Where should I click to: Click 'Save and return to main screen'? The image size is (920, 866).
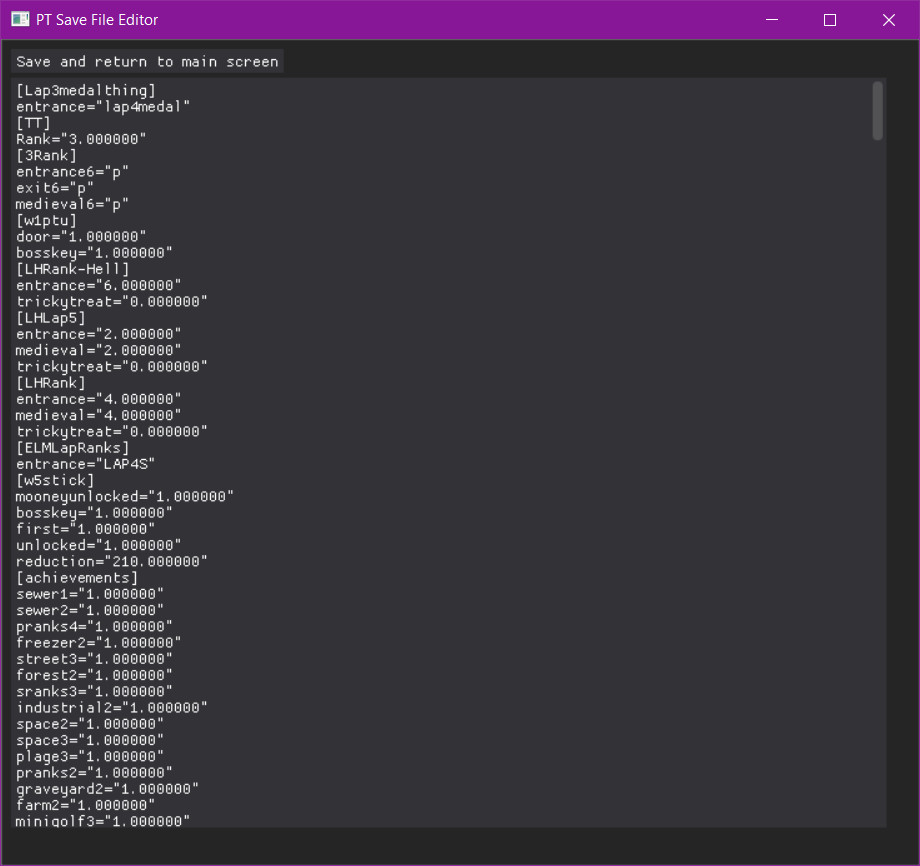pyautogui.click(x=146, y=61)
